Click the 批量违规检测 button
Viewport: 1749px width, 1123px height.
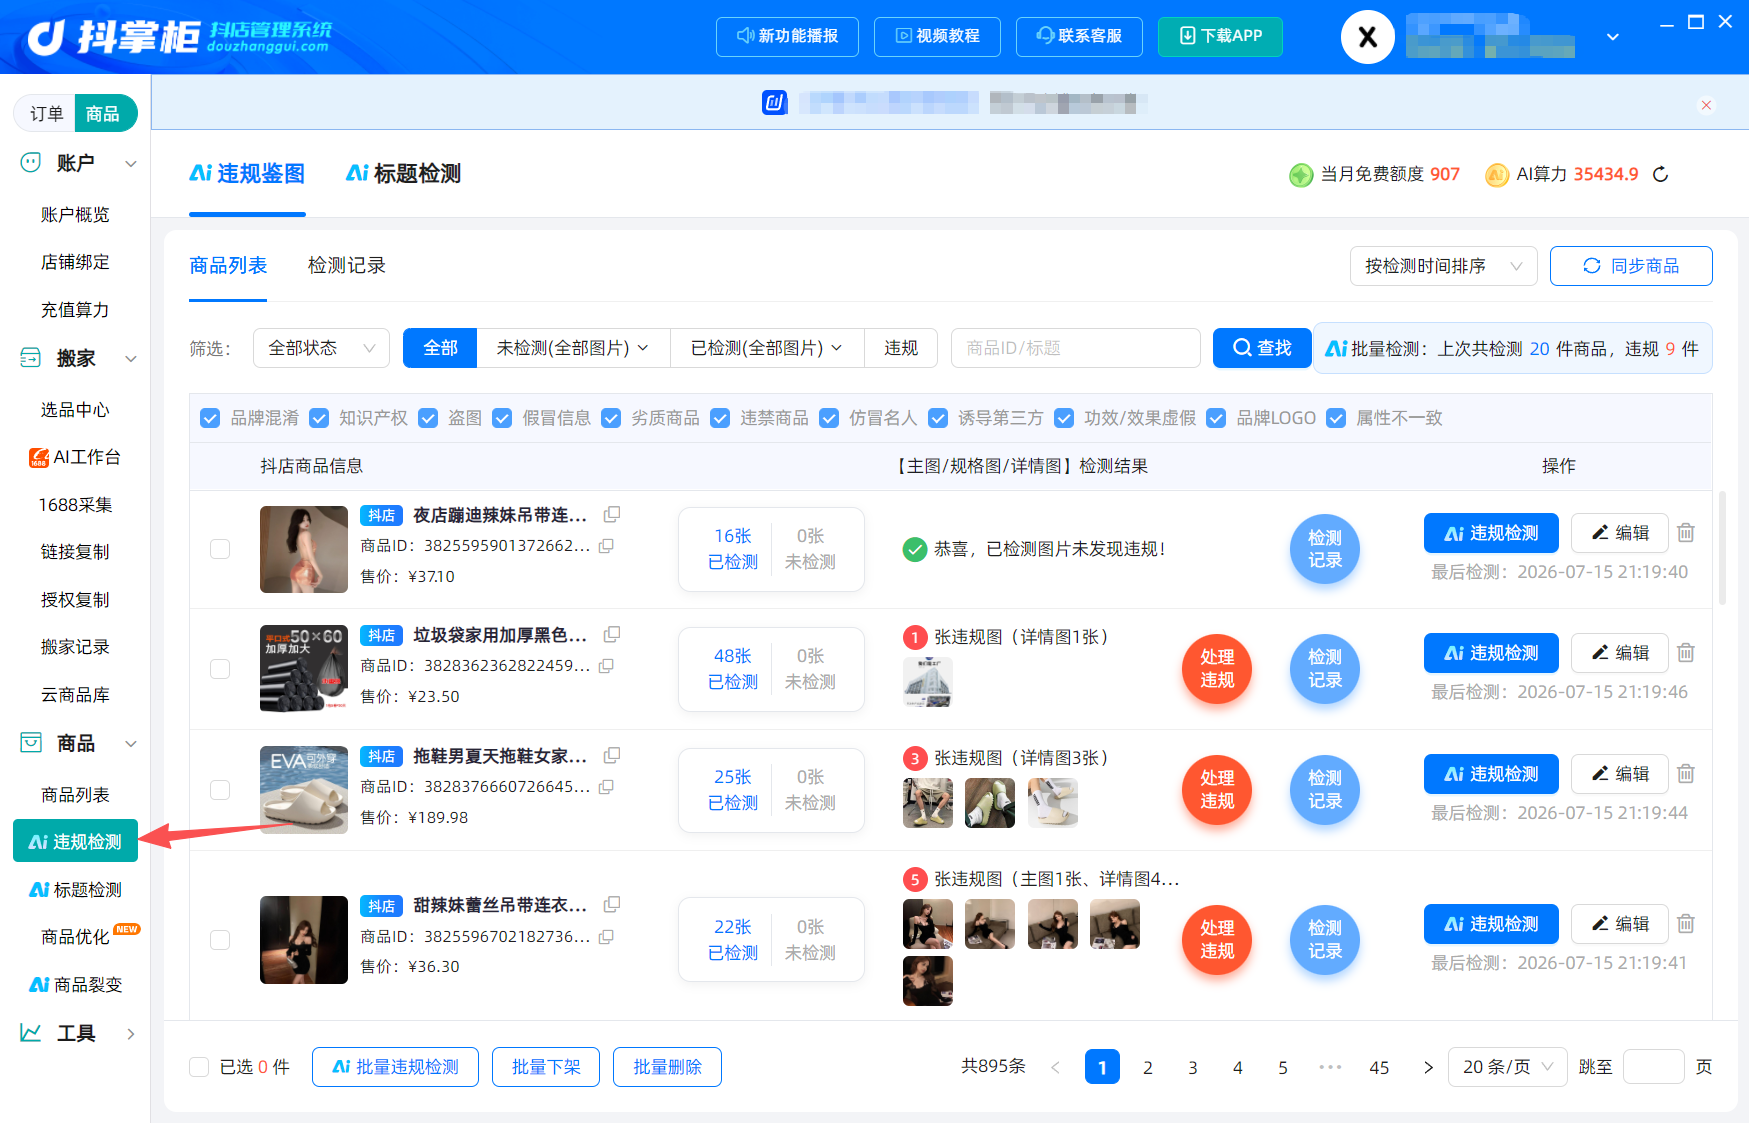coord(395,1067)
